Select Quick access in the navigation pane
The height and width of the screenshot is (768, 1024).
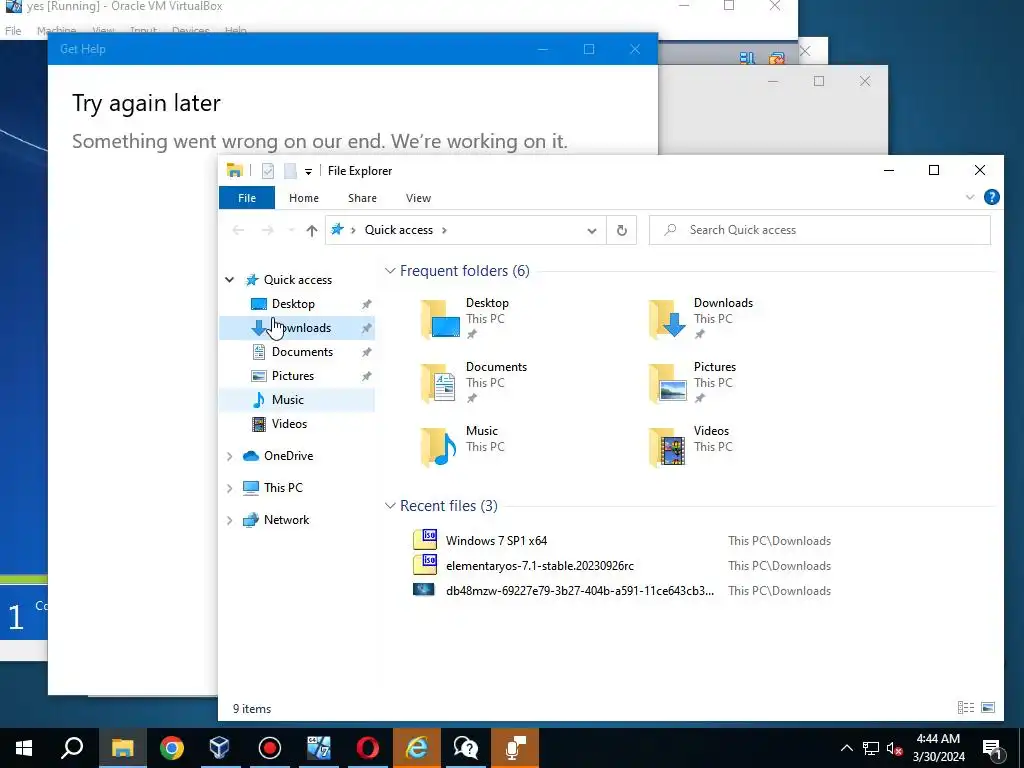click(x=297, y=280)
